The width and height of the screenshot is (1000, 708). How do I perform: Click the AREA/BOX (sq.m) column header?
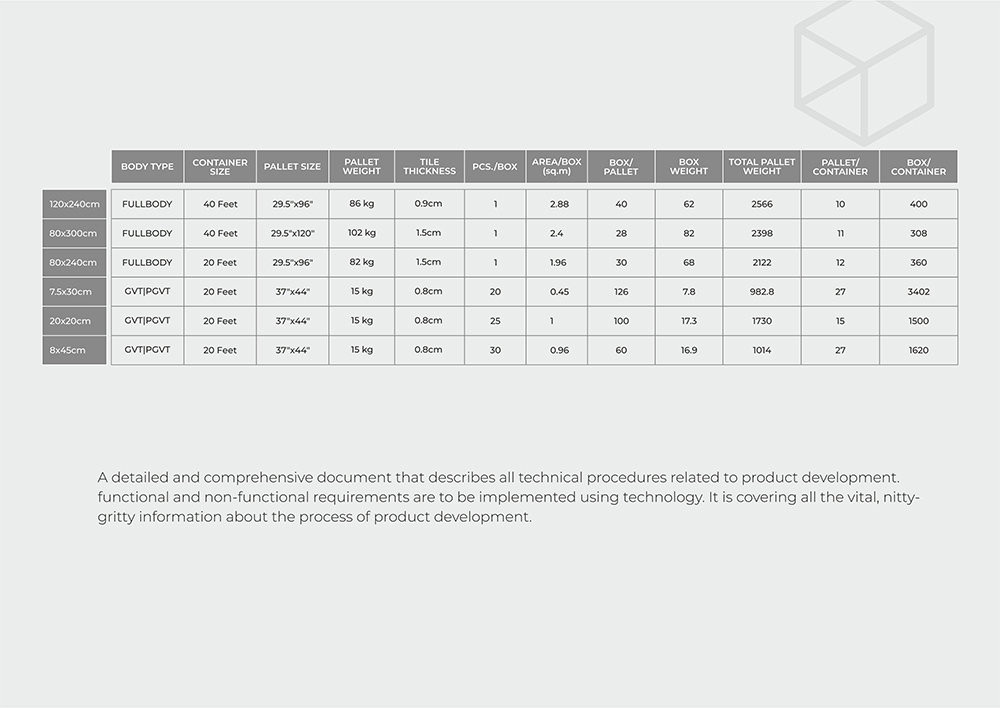pos(557,167)
